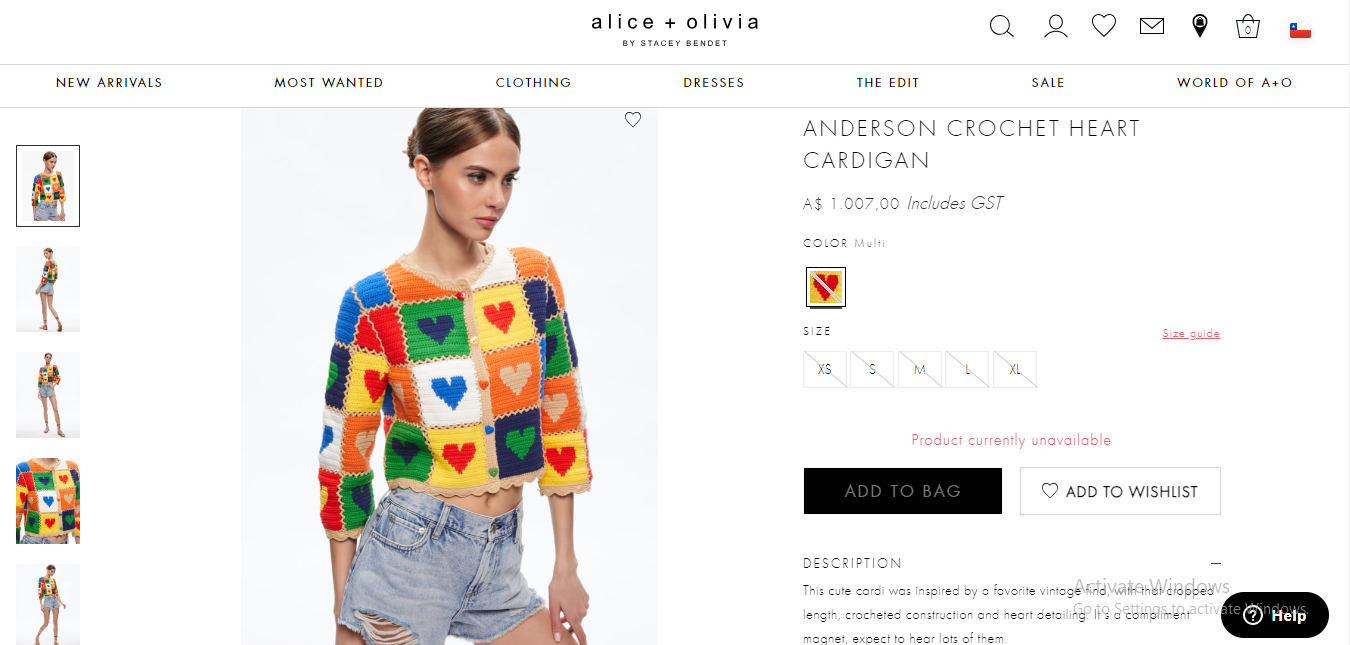1350x645 pixels.
Task: Open the store locator pin icon
Action: tap(1200, 26)
